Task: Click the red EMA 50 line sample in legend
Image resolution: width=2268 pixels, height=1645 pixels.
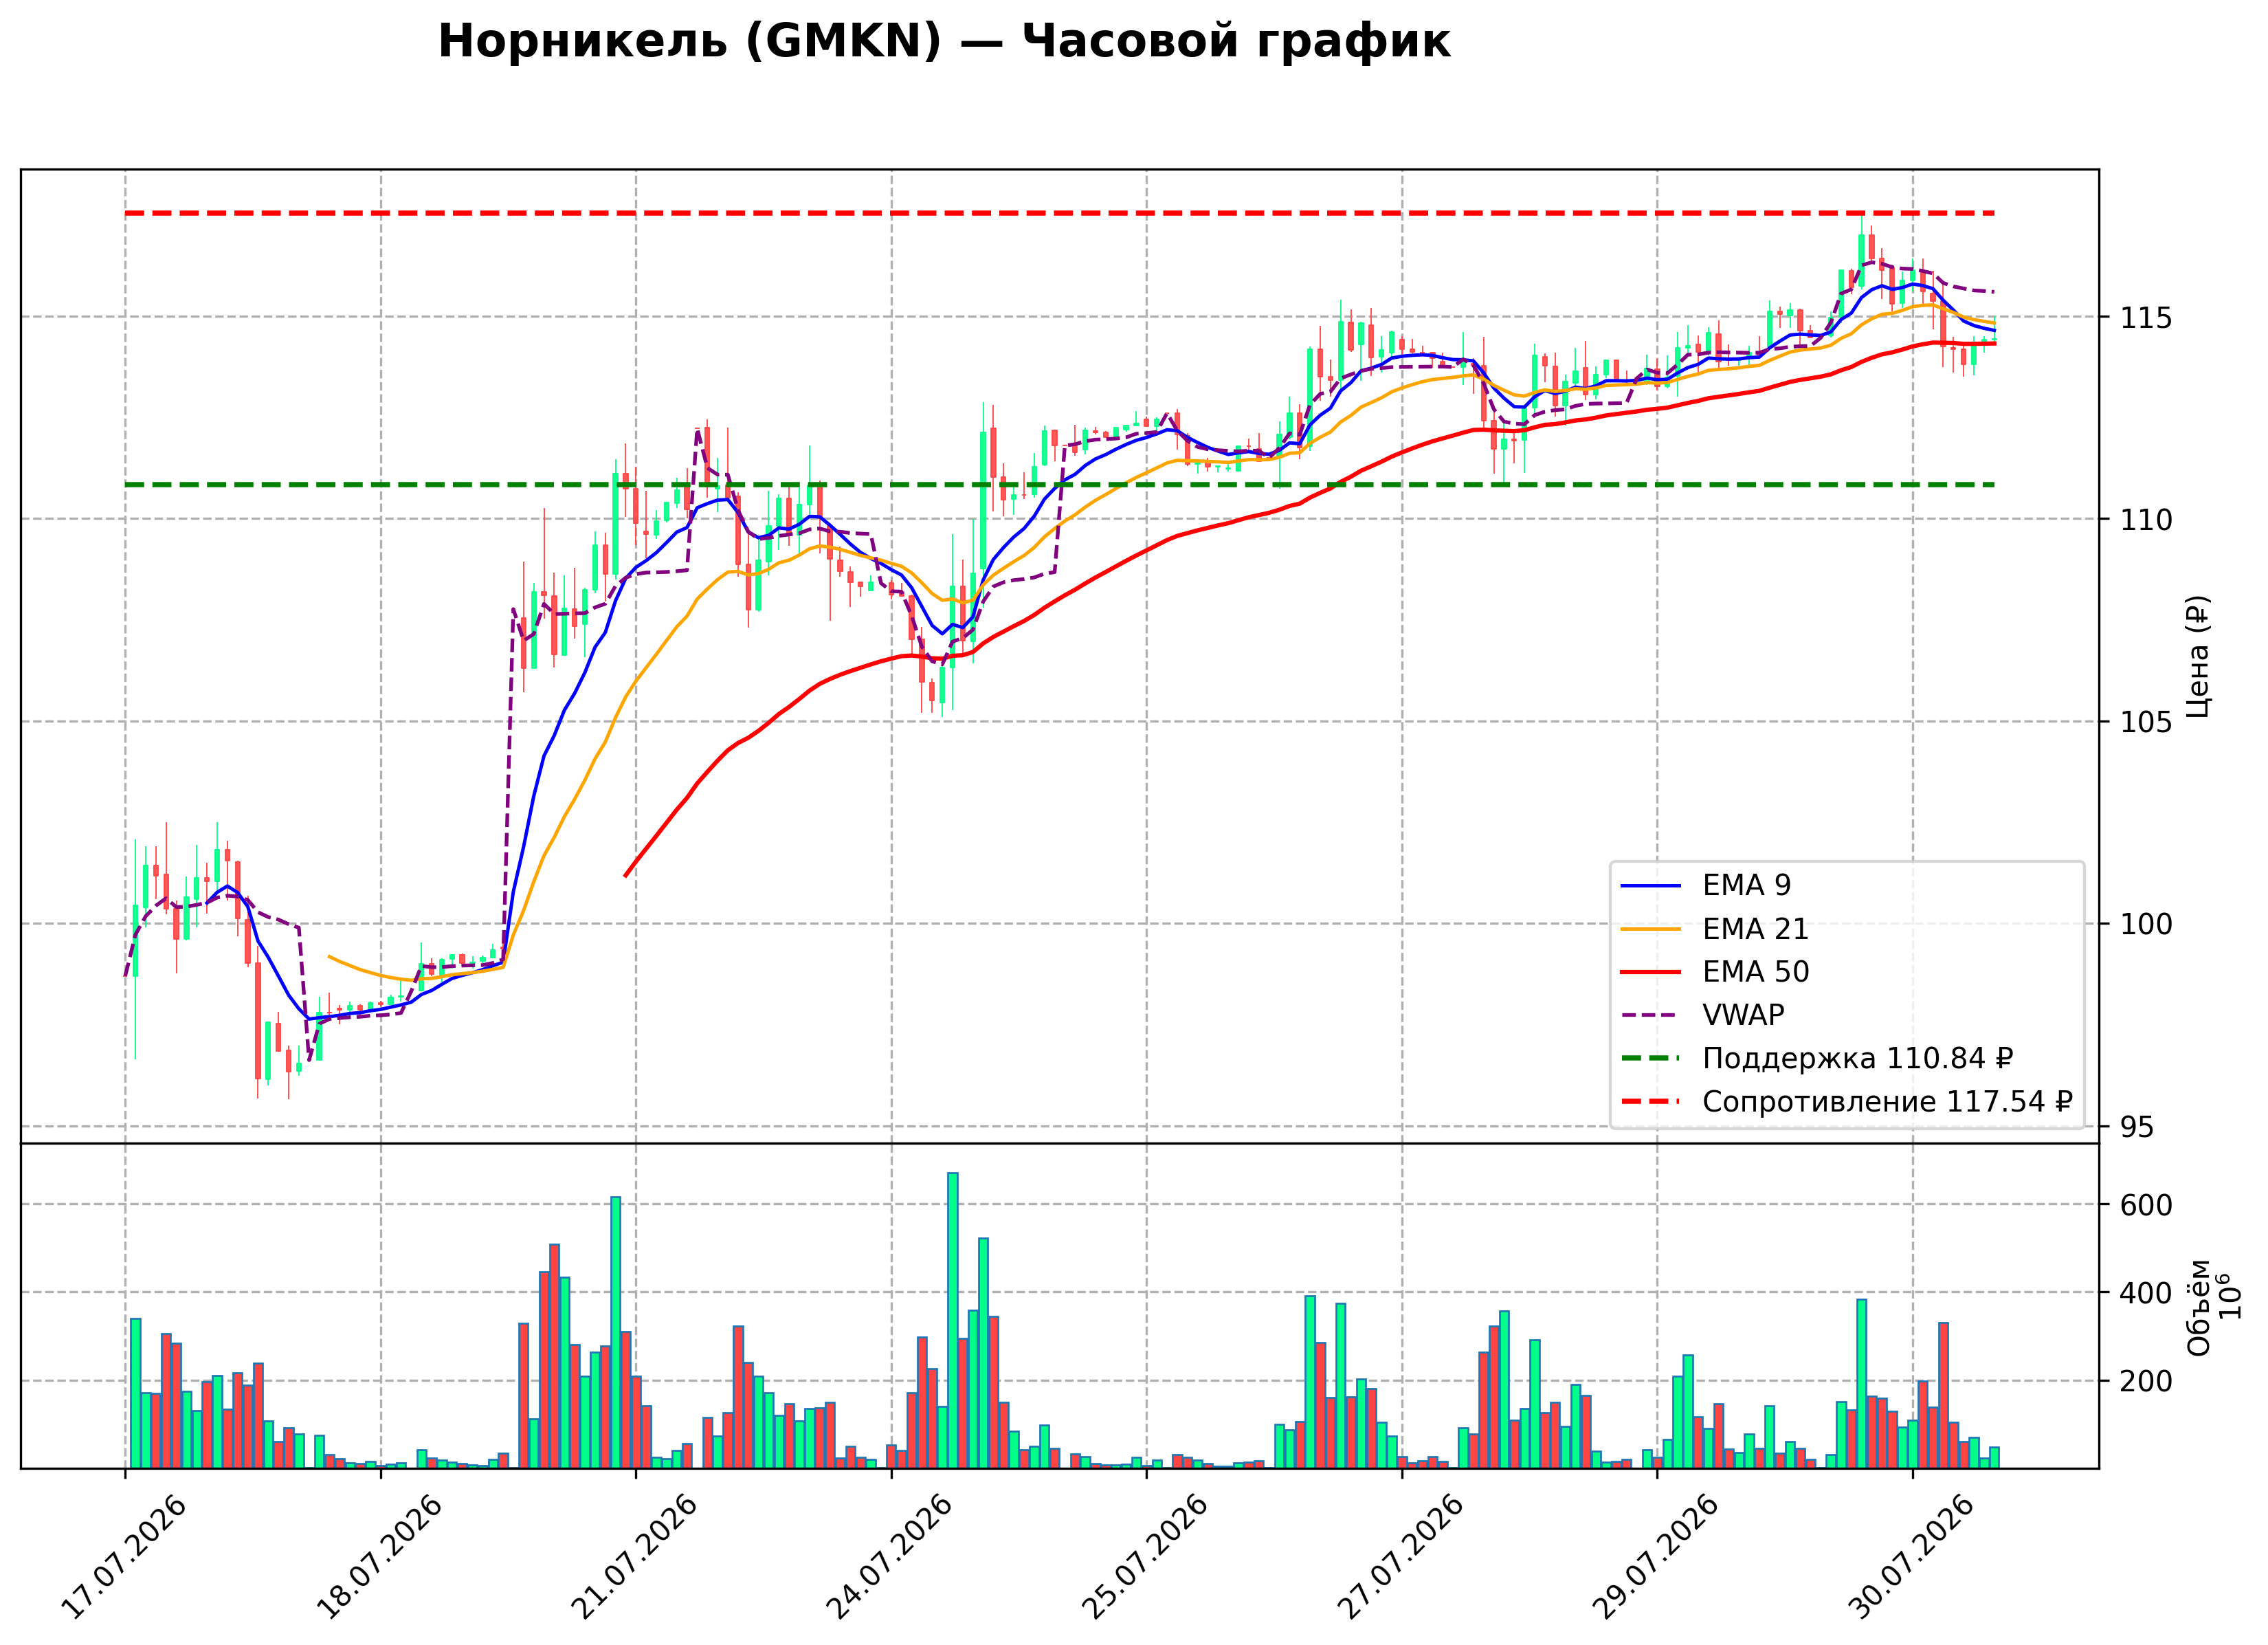Action: point(1650,972)
